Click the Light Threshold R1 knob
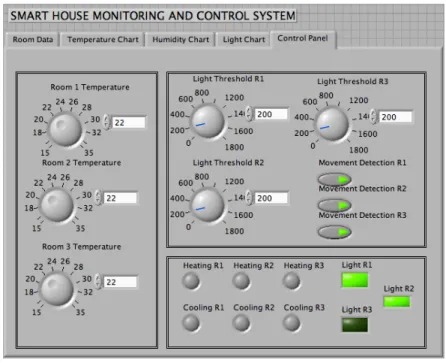This screenshot has width=446, height=363. (x=208, y=121)
